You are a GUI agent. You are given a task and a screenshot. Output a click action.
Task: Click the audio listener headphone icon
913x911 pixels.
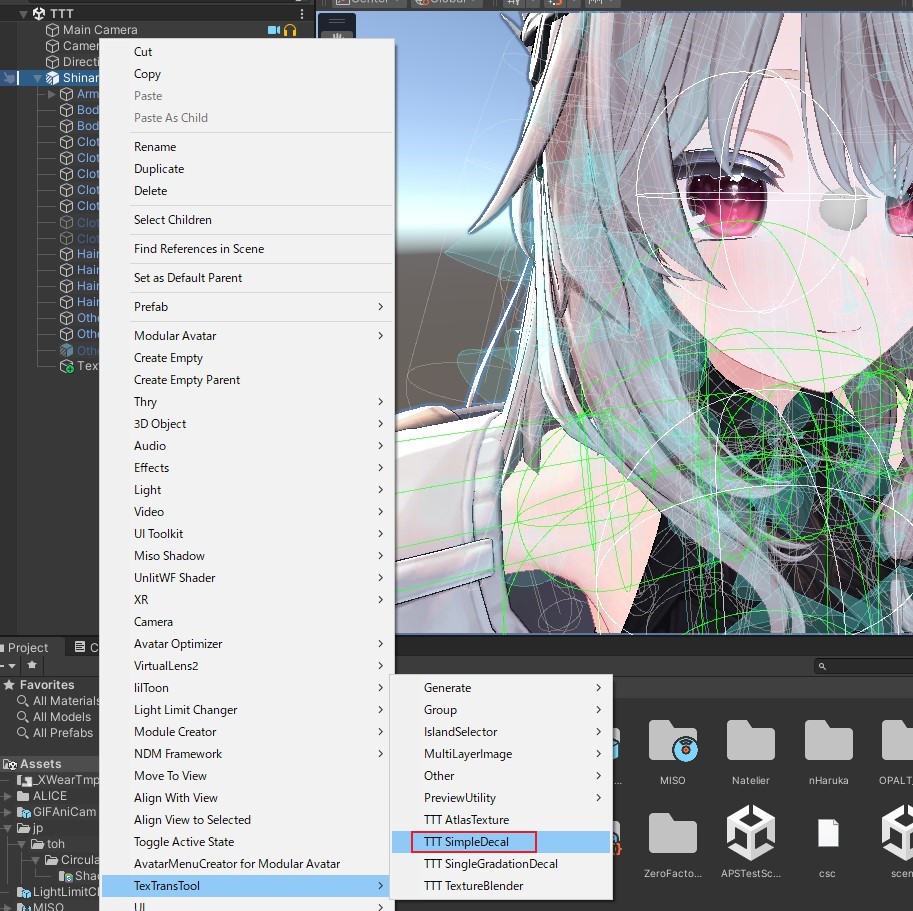tap(290, 30)
